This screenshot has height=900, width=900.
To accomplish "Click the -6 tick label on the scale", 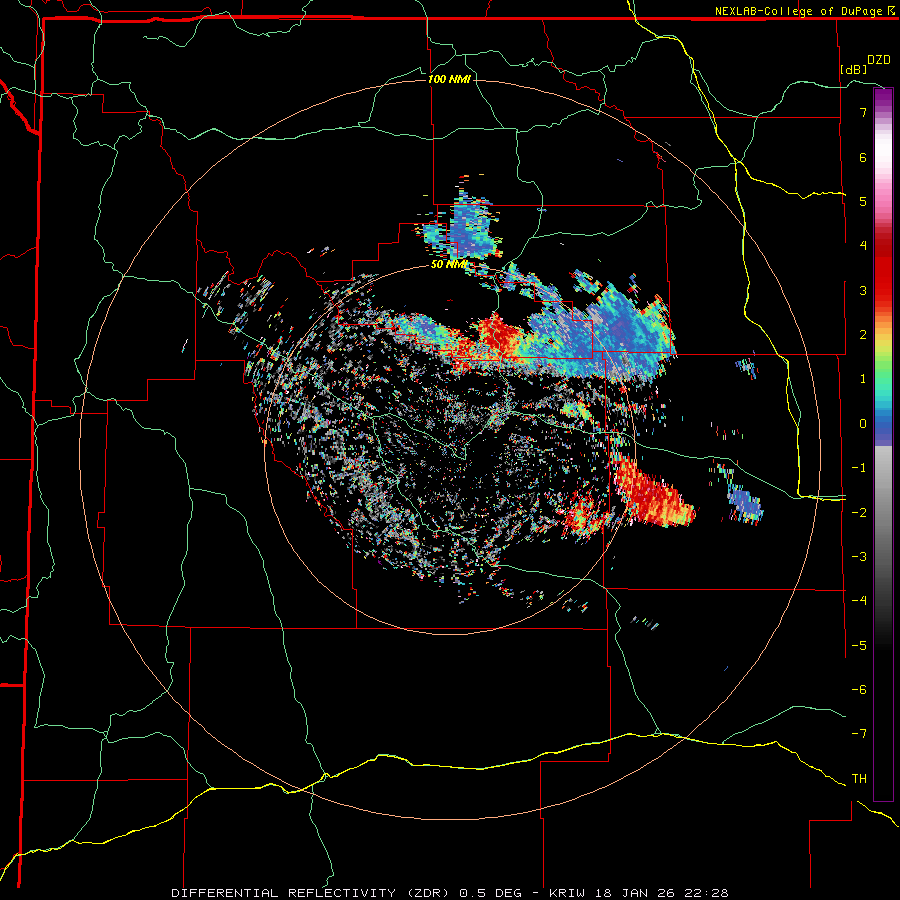I will [859, 690].
